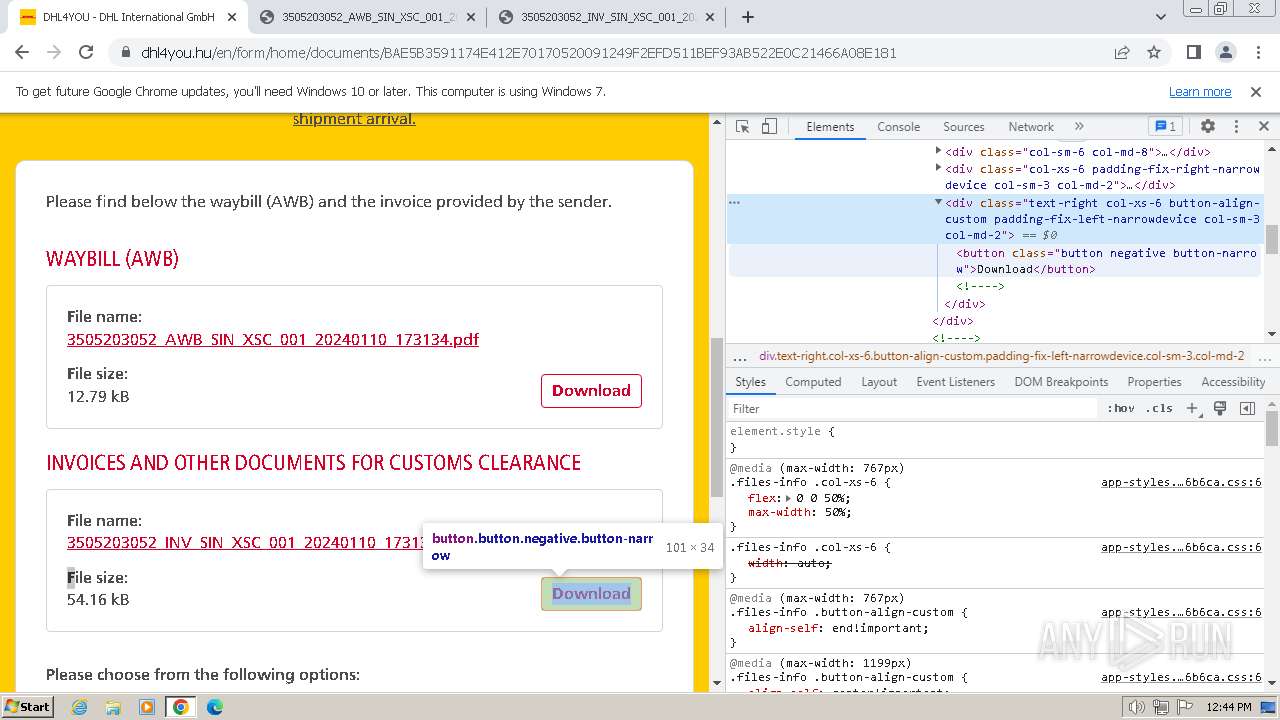Click the align-self: end!important declaration
Image resolution: width=1280 pixels, height=720 pixels.
tap(838, 629)
